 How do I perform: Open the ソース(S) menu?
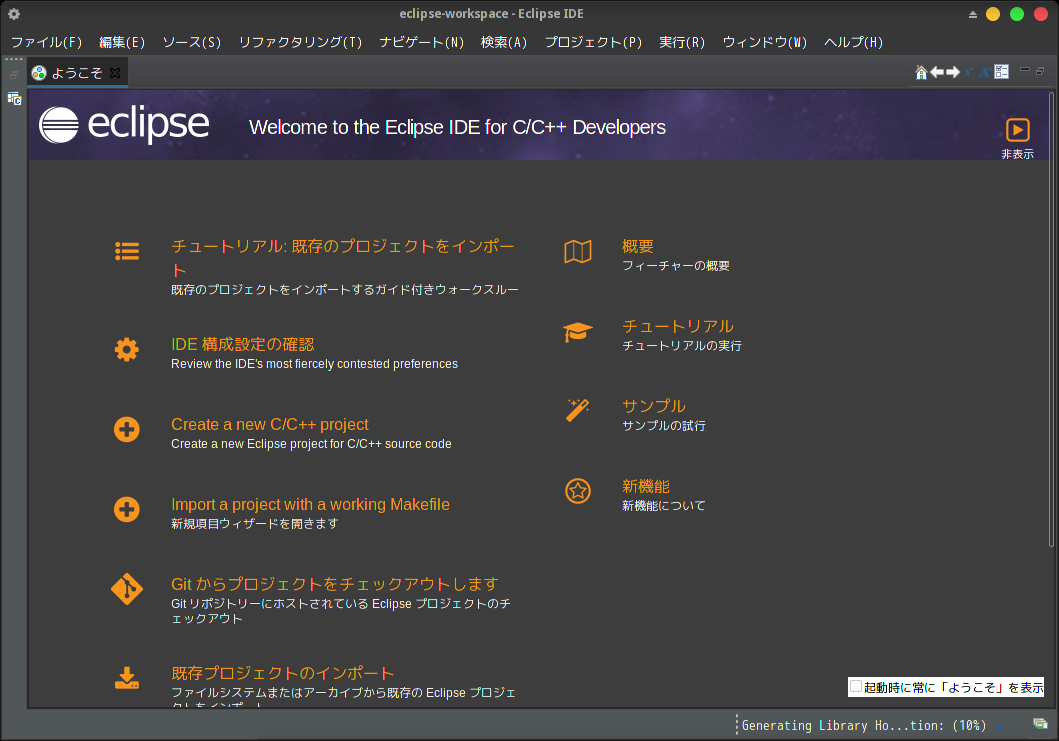pyautogui.click(x=192, y=42)
